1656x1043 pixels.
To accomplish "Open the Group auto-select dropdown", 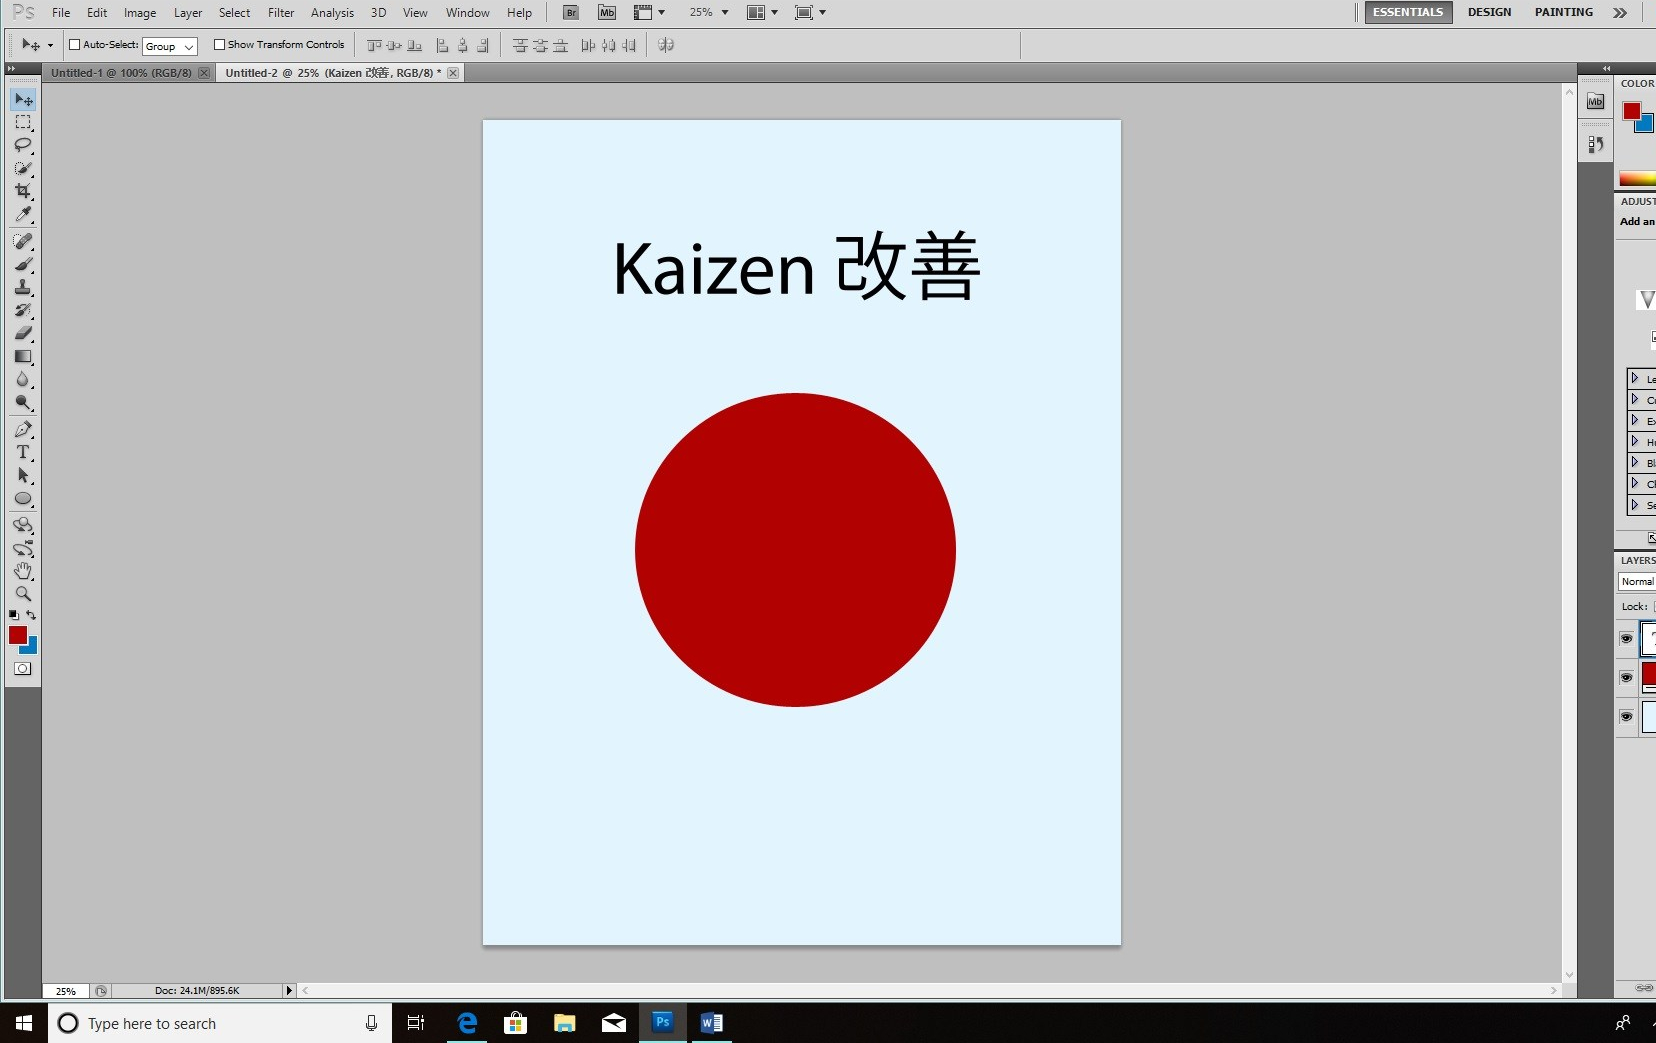I will tap(170, 46).
